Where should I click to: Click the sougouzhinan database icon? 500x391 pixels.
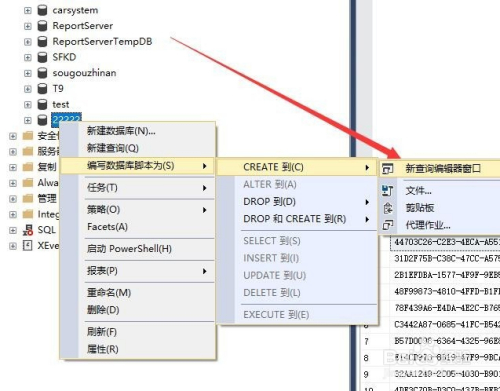click(x=42, y=73)
